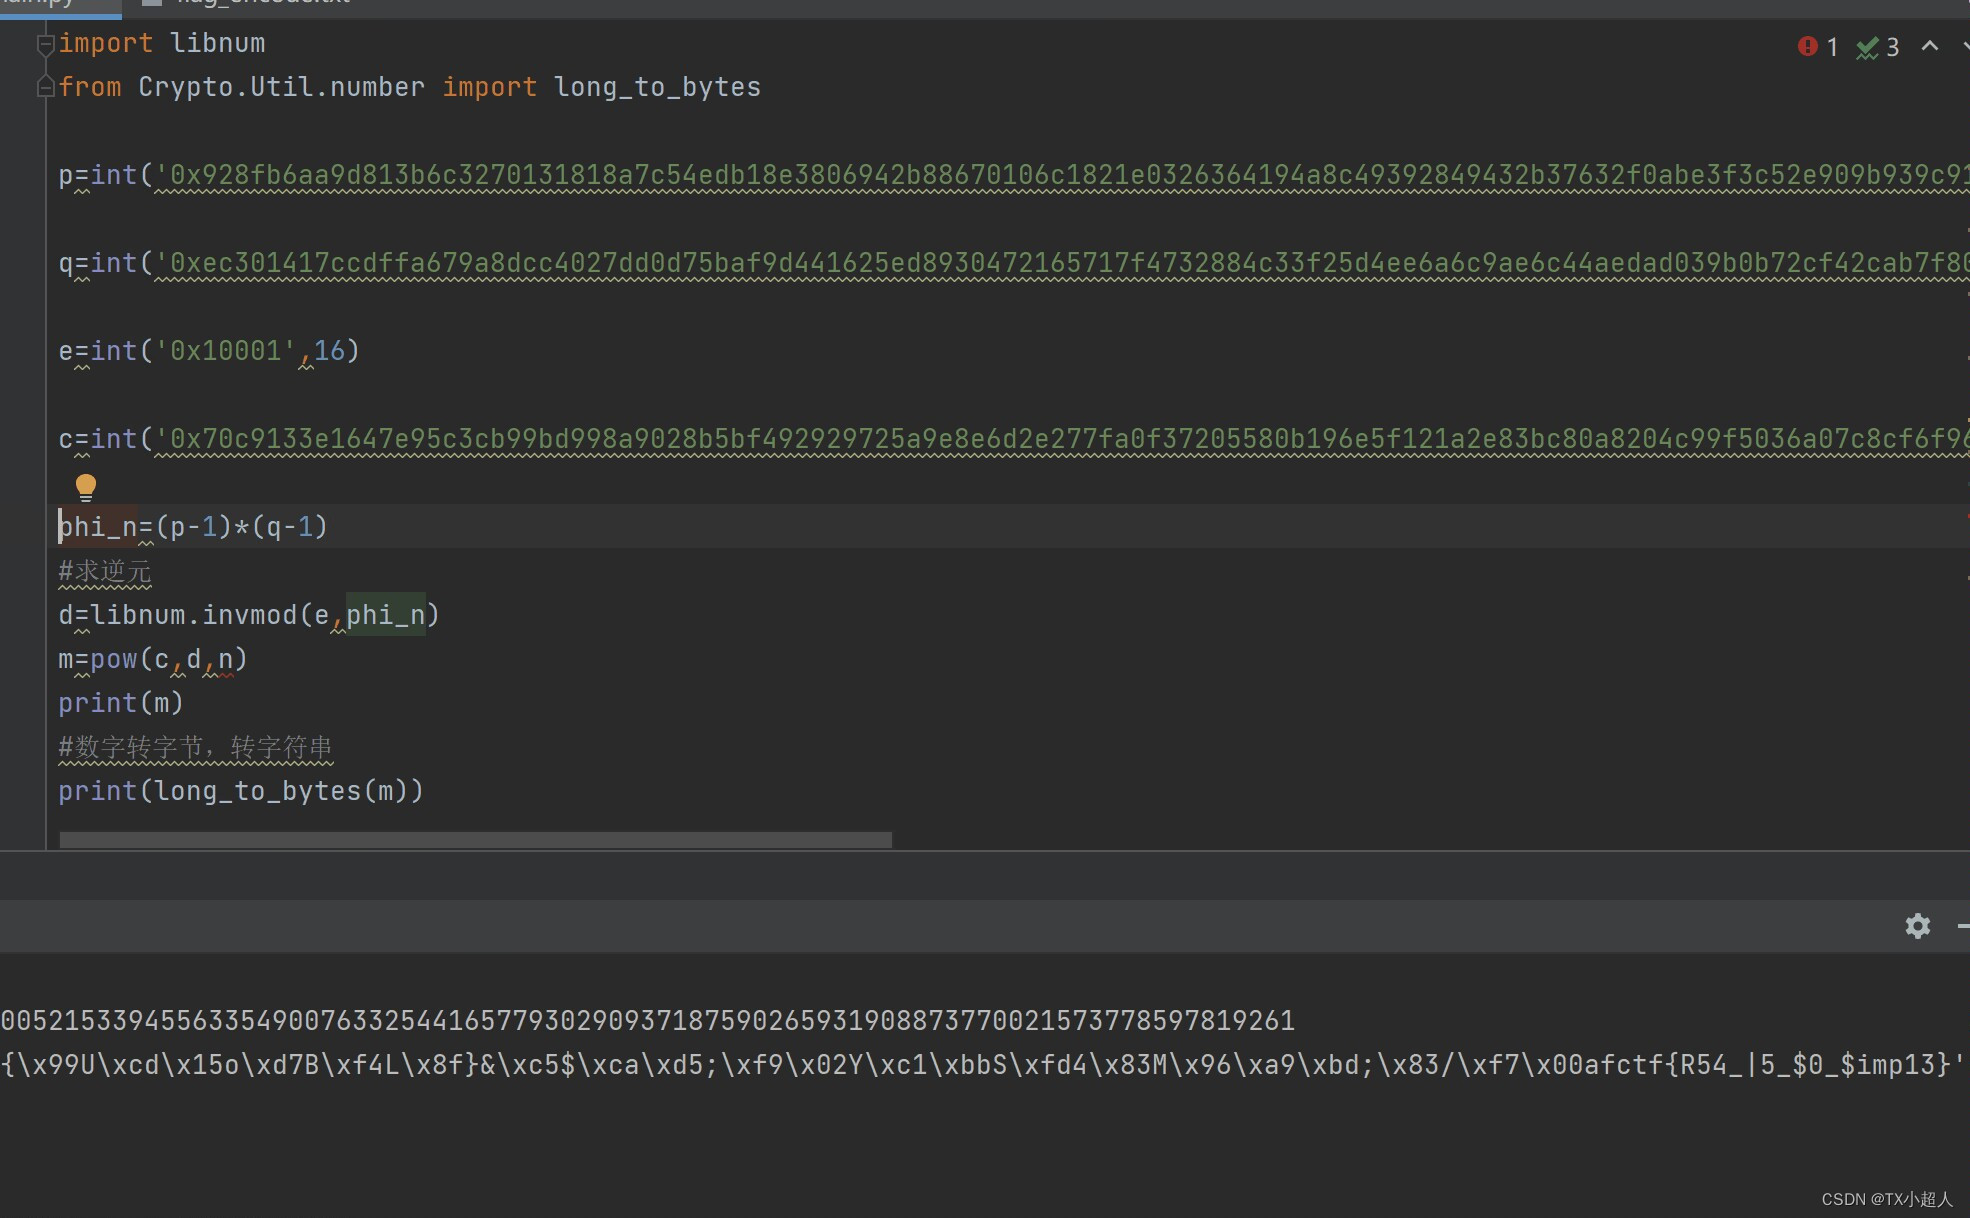Click the line print(long_to_bytes(m))

[x=241, y=791]
